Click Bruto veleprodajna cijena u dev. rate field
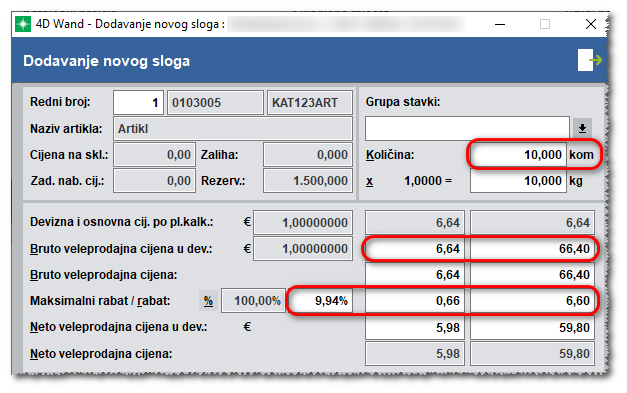 [x=303, y=249]
